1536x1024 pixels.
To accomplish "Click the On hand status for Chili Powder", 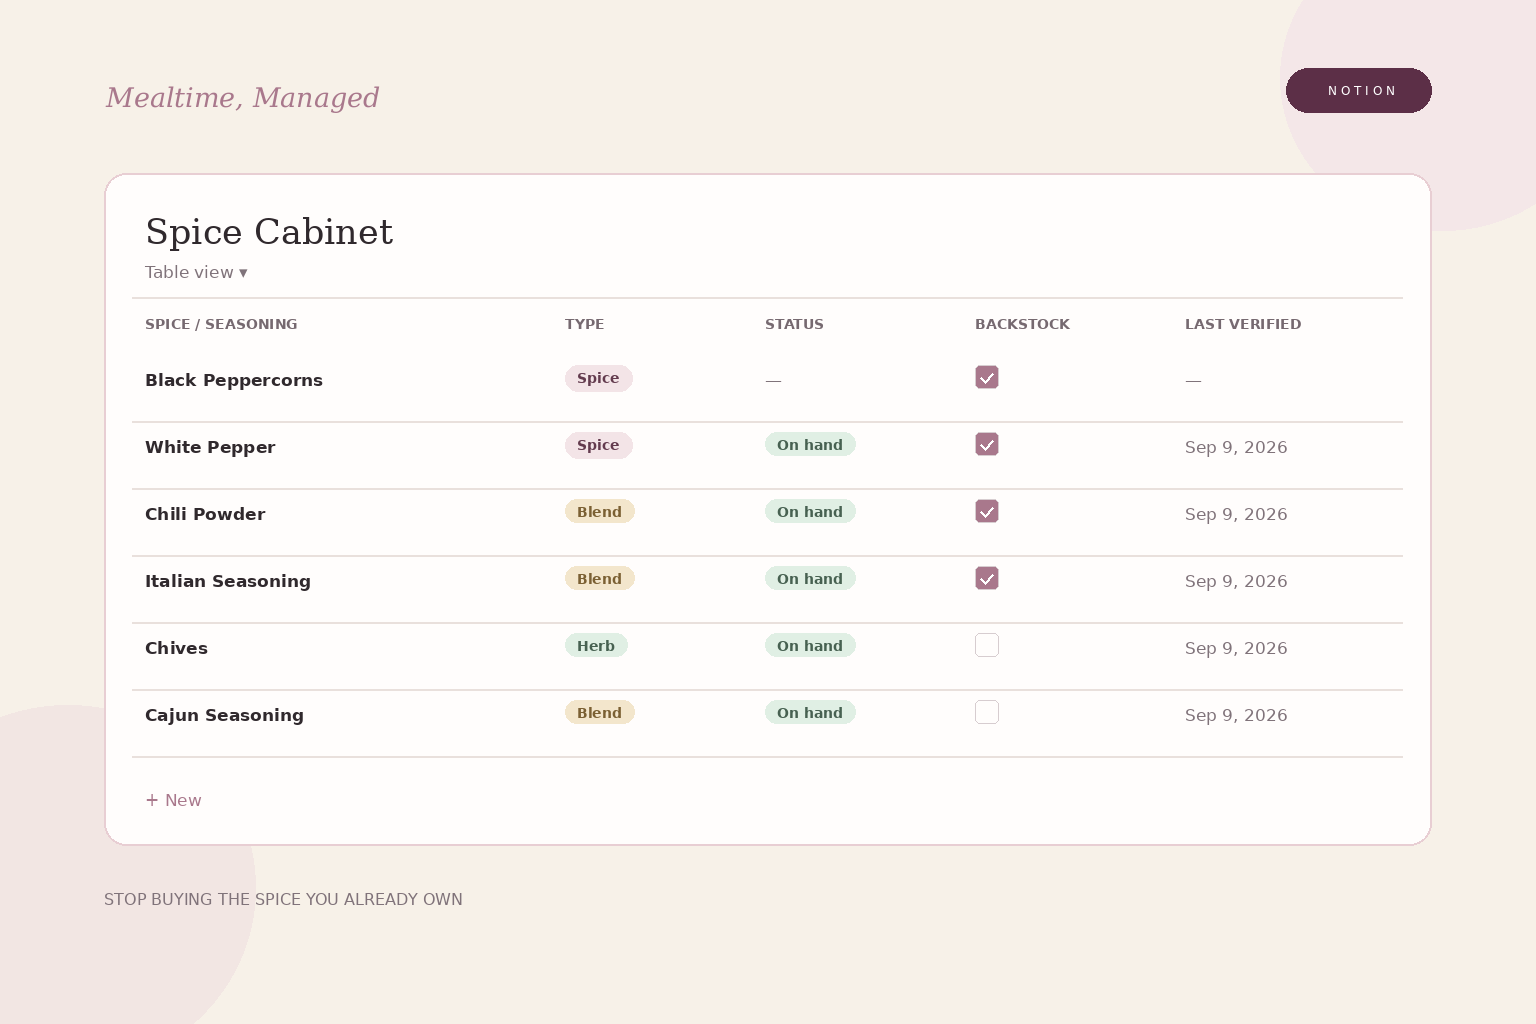I will 810,512.
